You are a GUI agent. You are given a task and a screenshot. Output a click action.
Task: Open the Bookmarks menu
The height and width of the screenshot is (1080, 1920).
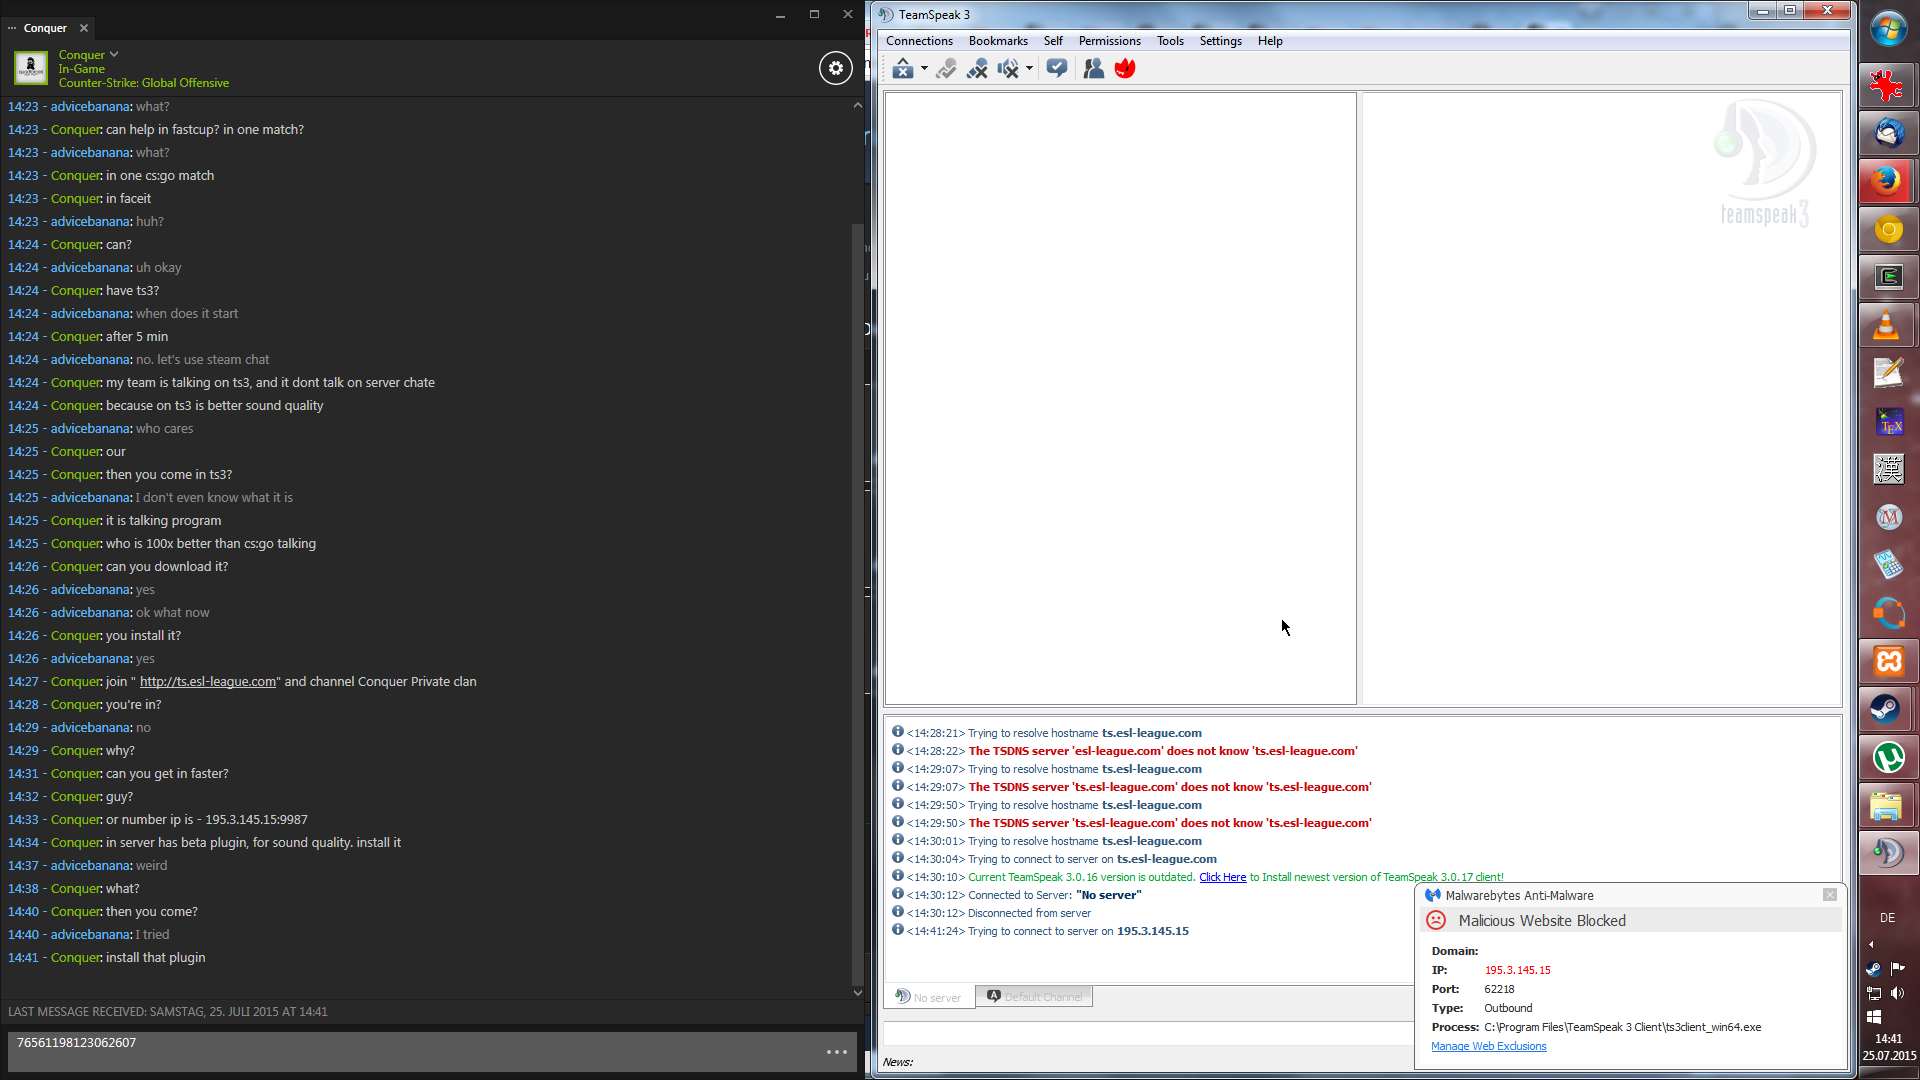tap(997, 41)
